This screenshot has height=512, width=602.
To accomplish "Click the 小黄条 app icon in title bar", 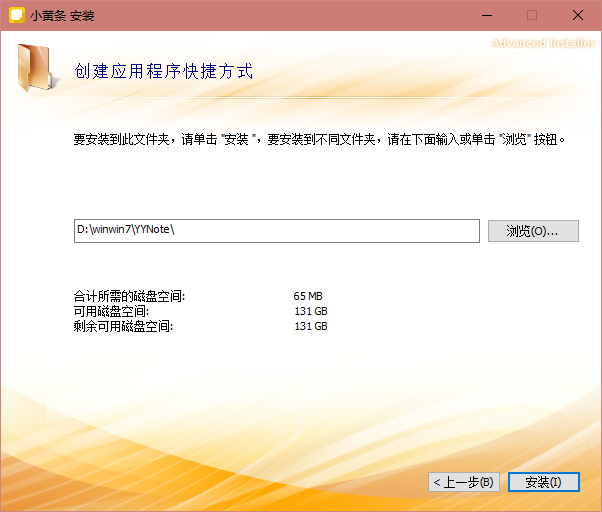I will click(x=17, y=15).
